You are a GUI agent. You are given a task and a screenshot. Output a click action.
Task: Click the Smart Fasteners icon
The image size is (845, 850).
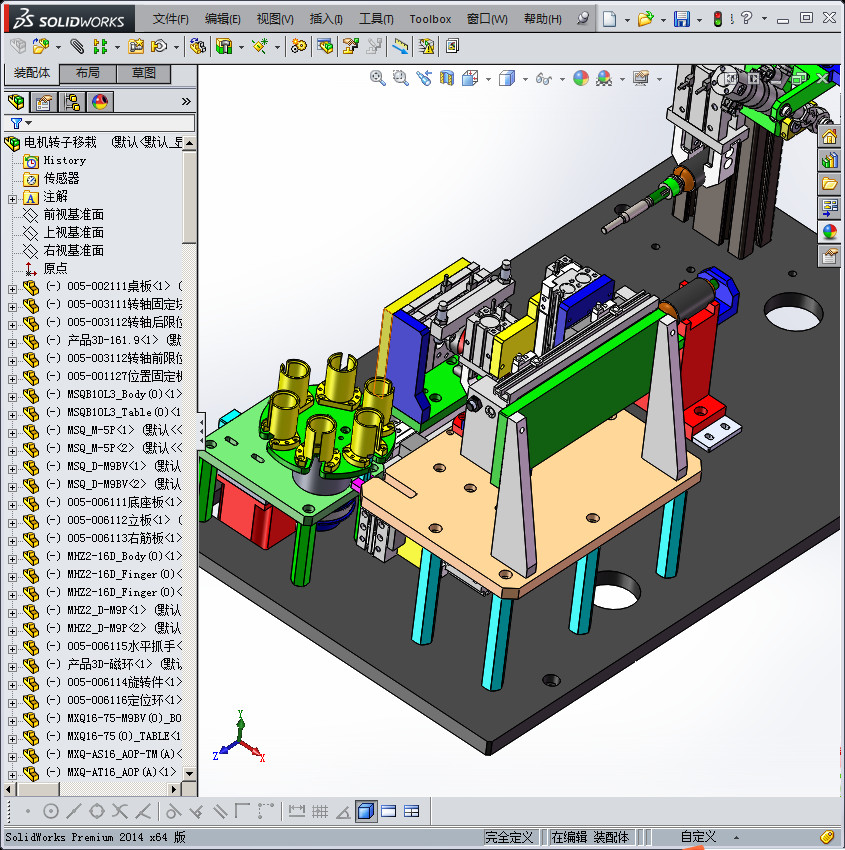point(136,47)
